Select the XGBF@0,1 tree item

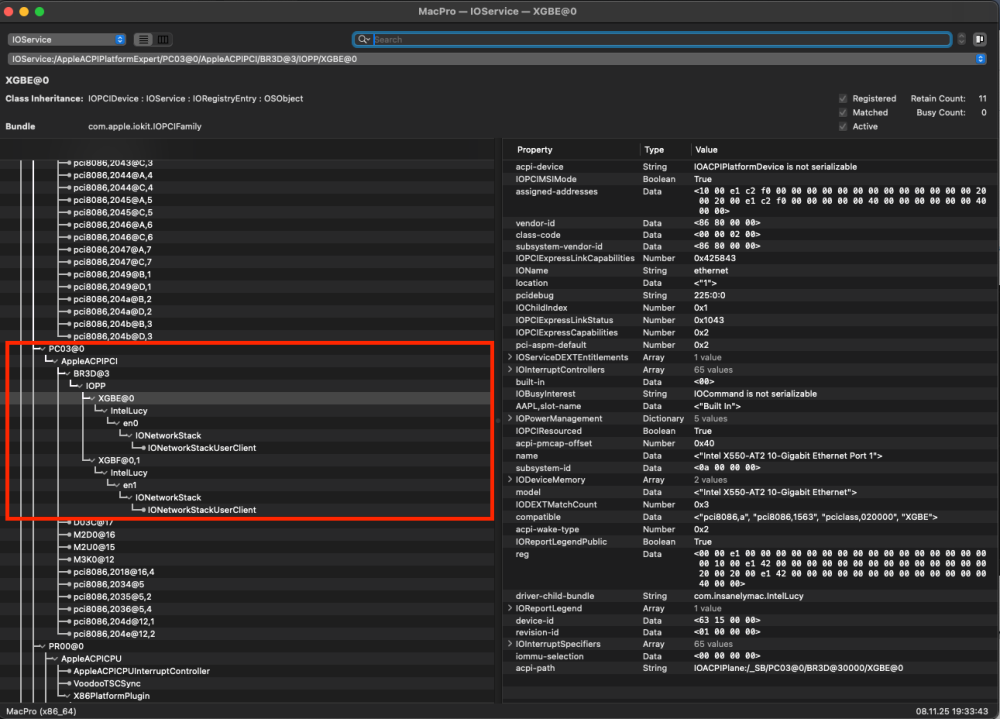119,461
